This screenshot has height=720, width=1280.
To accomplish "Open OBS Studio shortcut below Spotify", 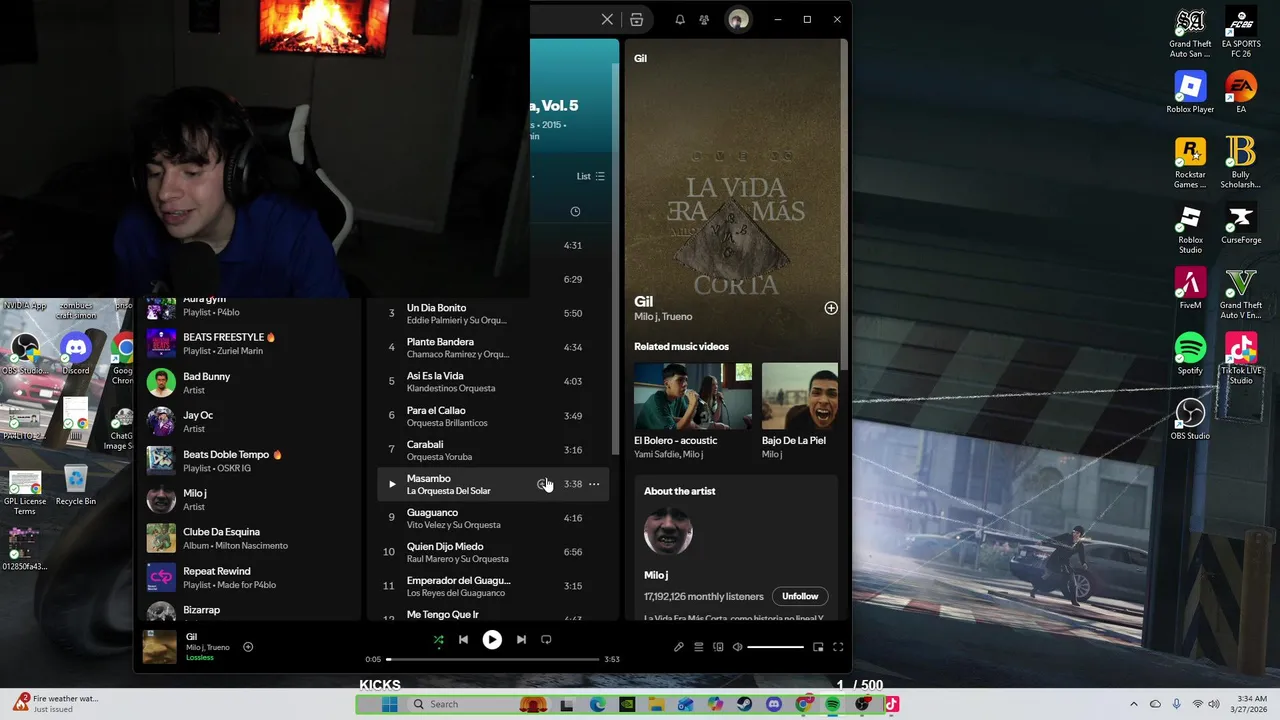I will point(1190,418).
